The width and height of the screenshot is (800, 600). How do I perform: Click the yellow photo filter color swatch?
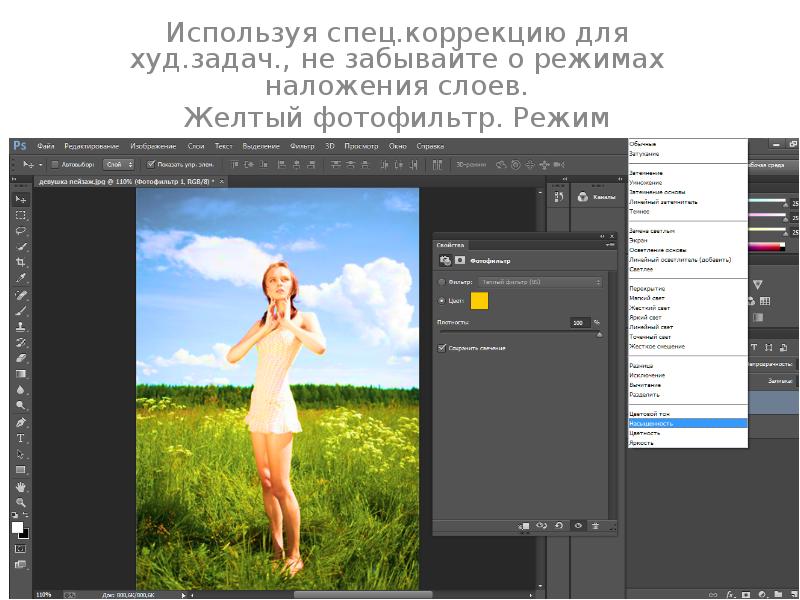(479, 300)
